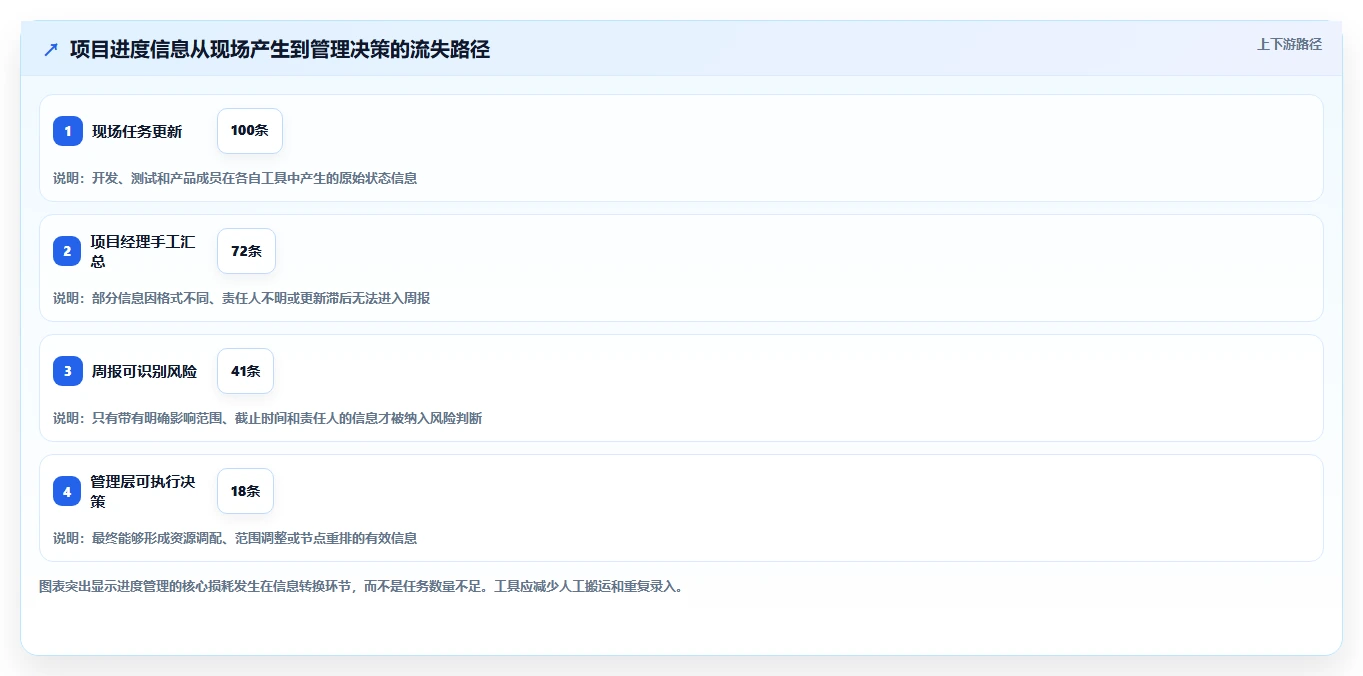Click the 周报可识别风险 stage label
The image size is (1363, 676).
(x=144, y=371)
